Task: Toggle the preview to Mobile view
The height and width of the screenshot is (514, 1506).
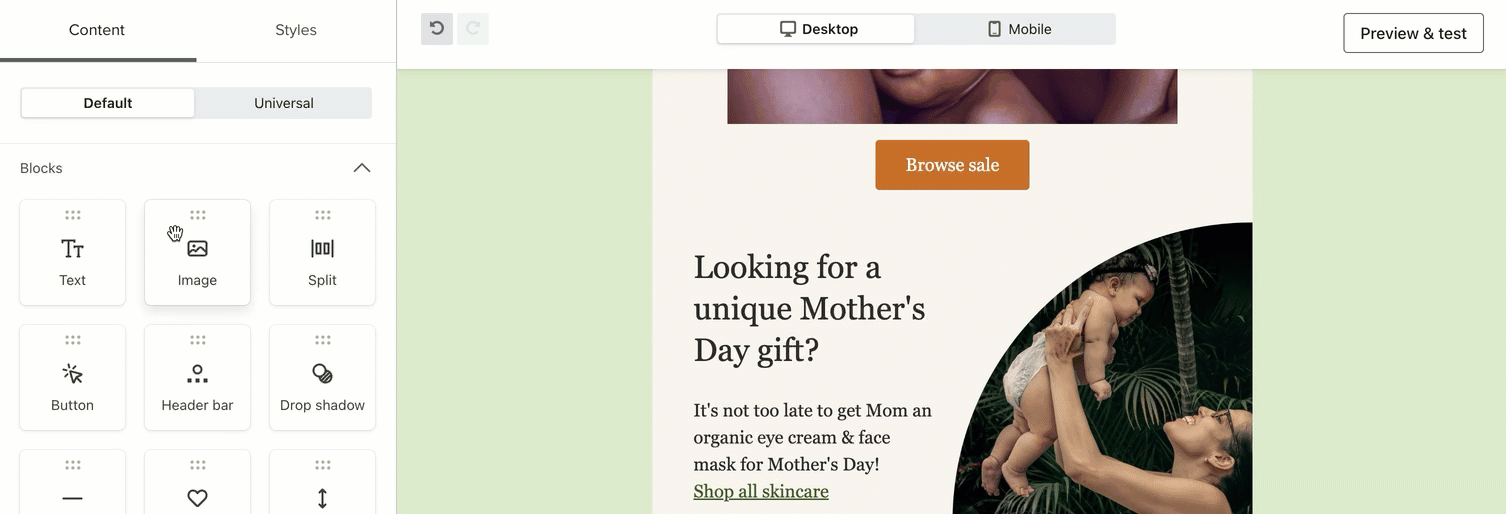Action: (x=1018, y=29)
